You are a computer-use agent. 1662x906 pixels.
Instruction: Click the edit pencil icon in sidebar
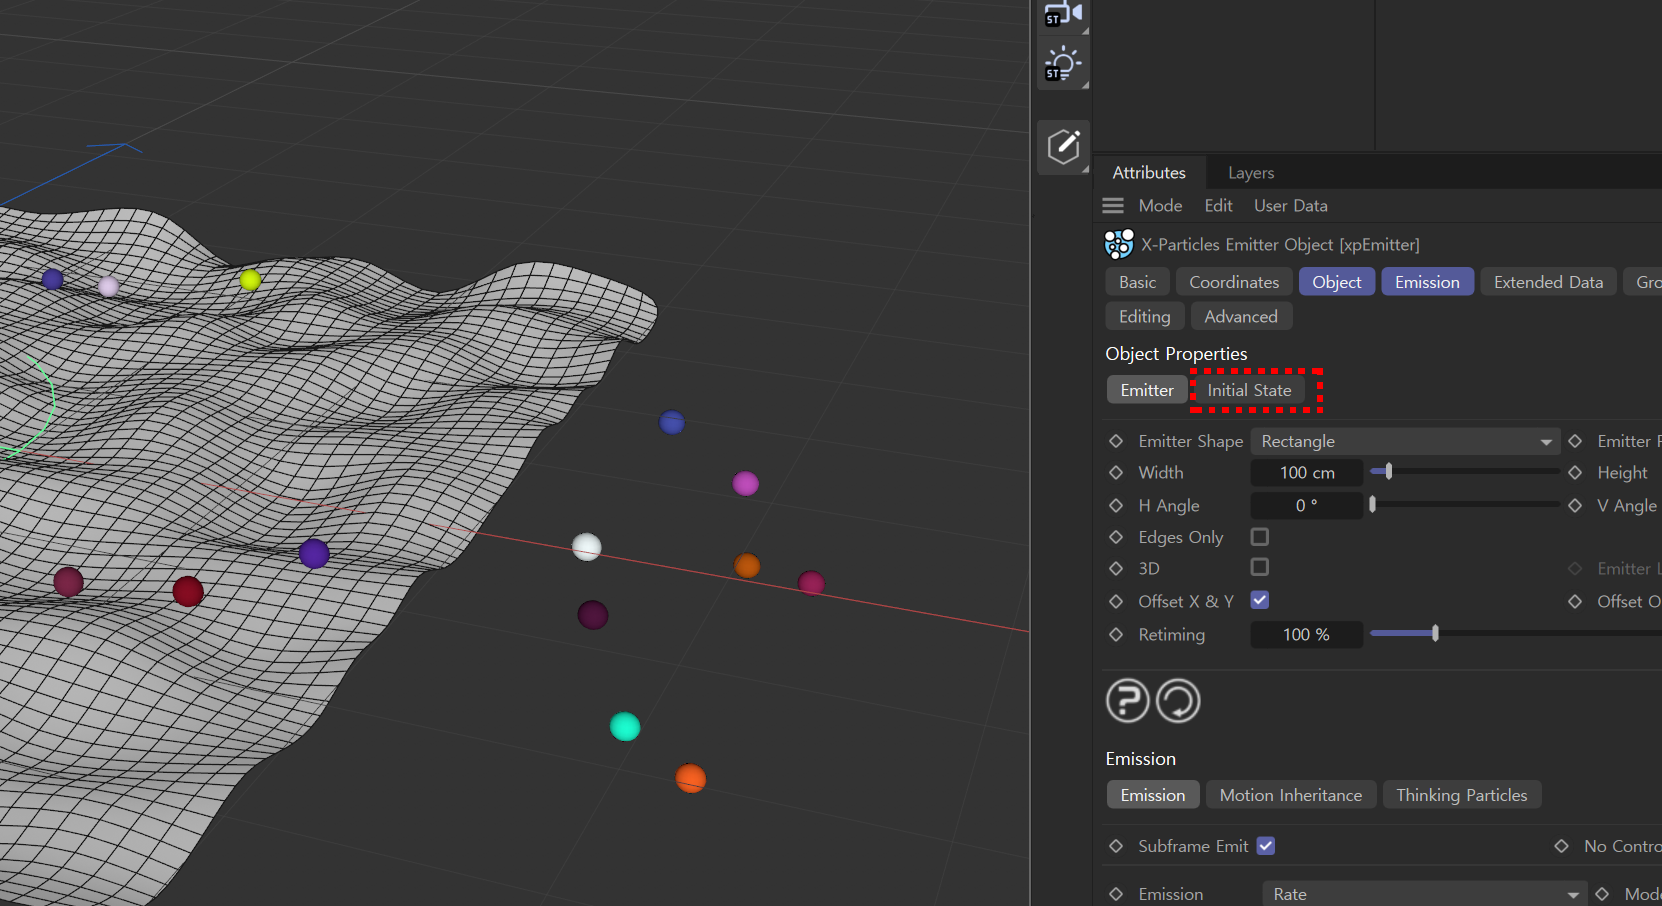click(1063, 147)
